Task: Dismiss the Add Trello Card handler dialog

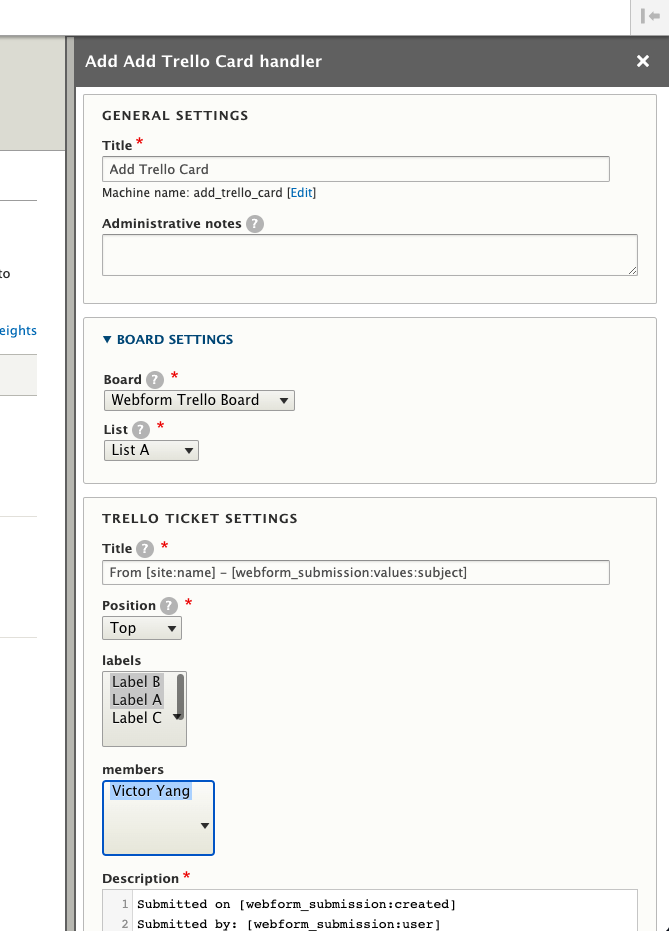Action: (643, 61)
